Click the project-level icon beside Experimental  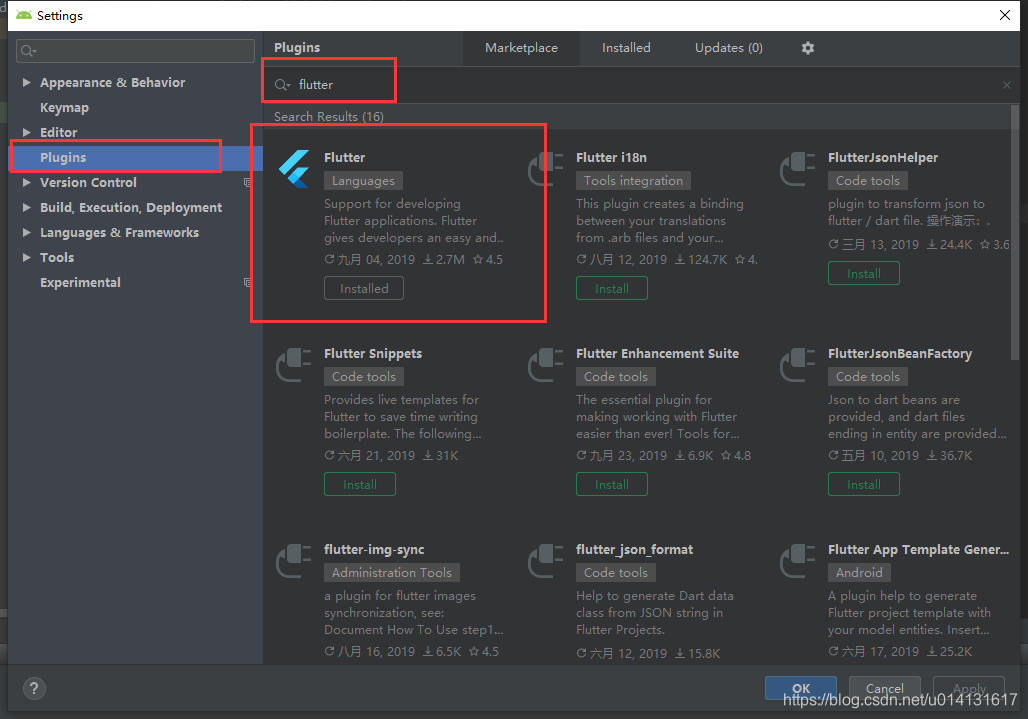tap(247, 282)
